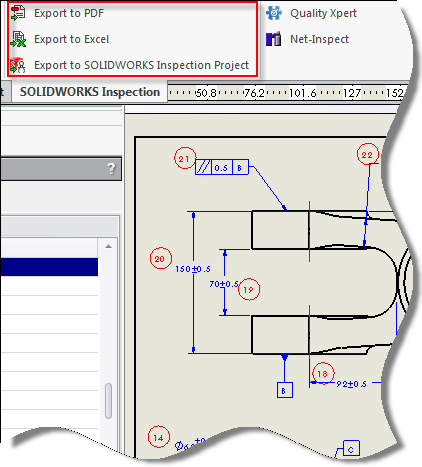This screenshot has height=467, width=422.
Task: Select inspection balloon 19
Action: click(249, 289)
